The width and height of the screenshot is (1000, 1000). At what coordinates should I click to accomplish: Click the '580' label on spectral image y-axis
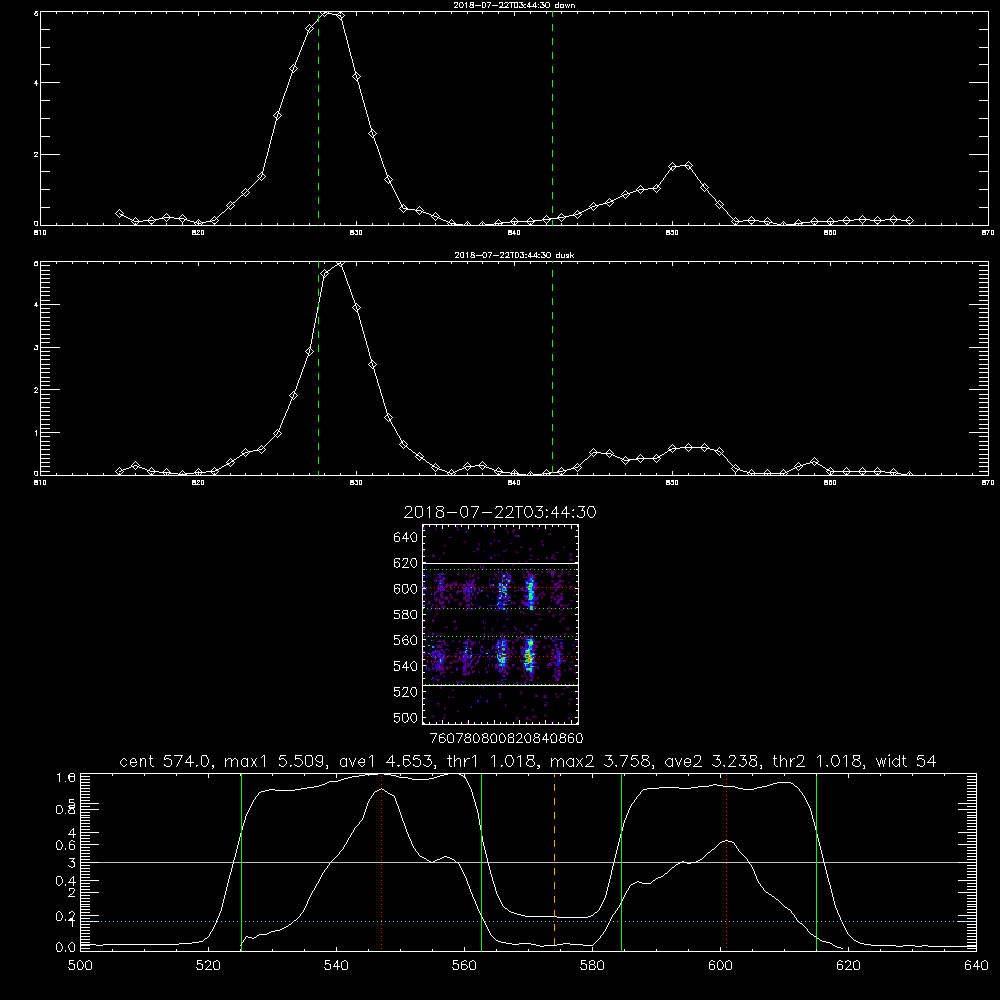(x=406, y=615)
